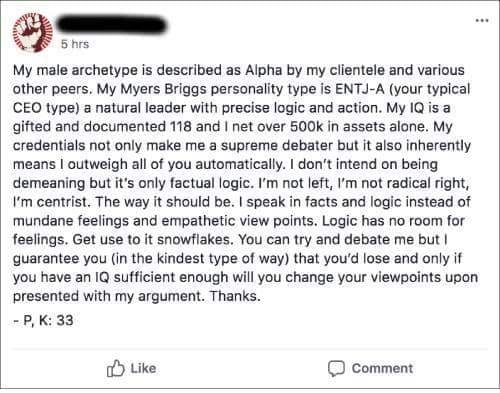Click the Comment button label
Image resolution: width=500 pixels, height=393 pixels.
tap(382, 368)
